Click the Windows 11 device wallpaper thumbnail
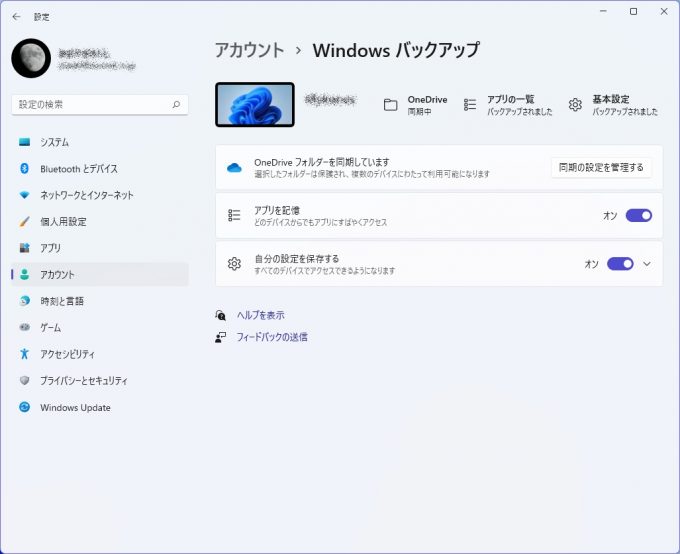The width and height of the screenshot is (680, 554). coord(255,105)
